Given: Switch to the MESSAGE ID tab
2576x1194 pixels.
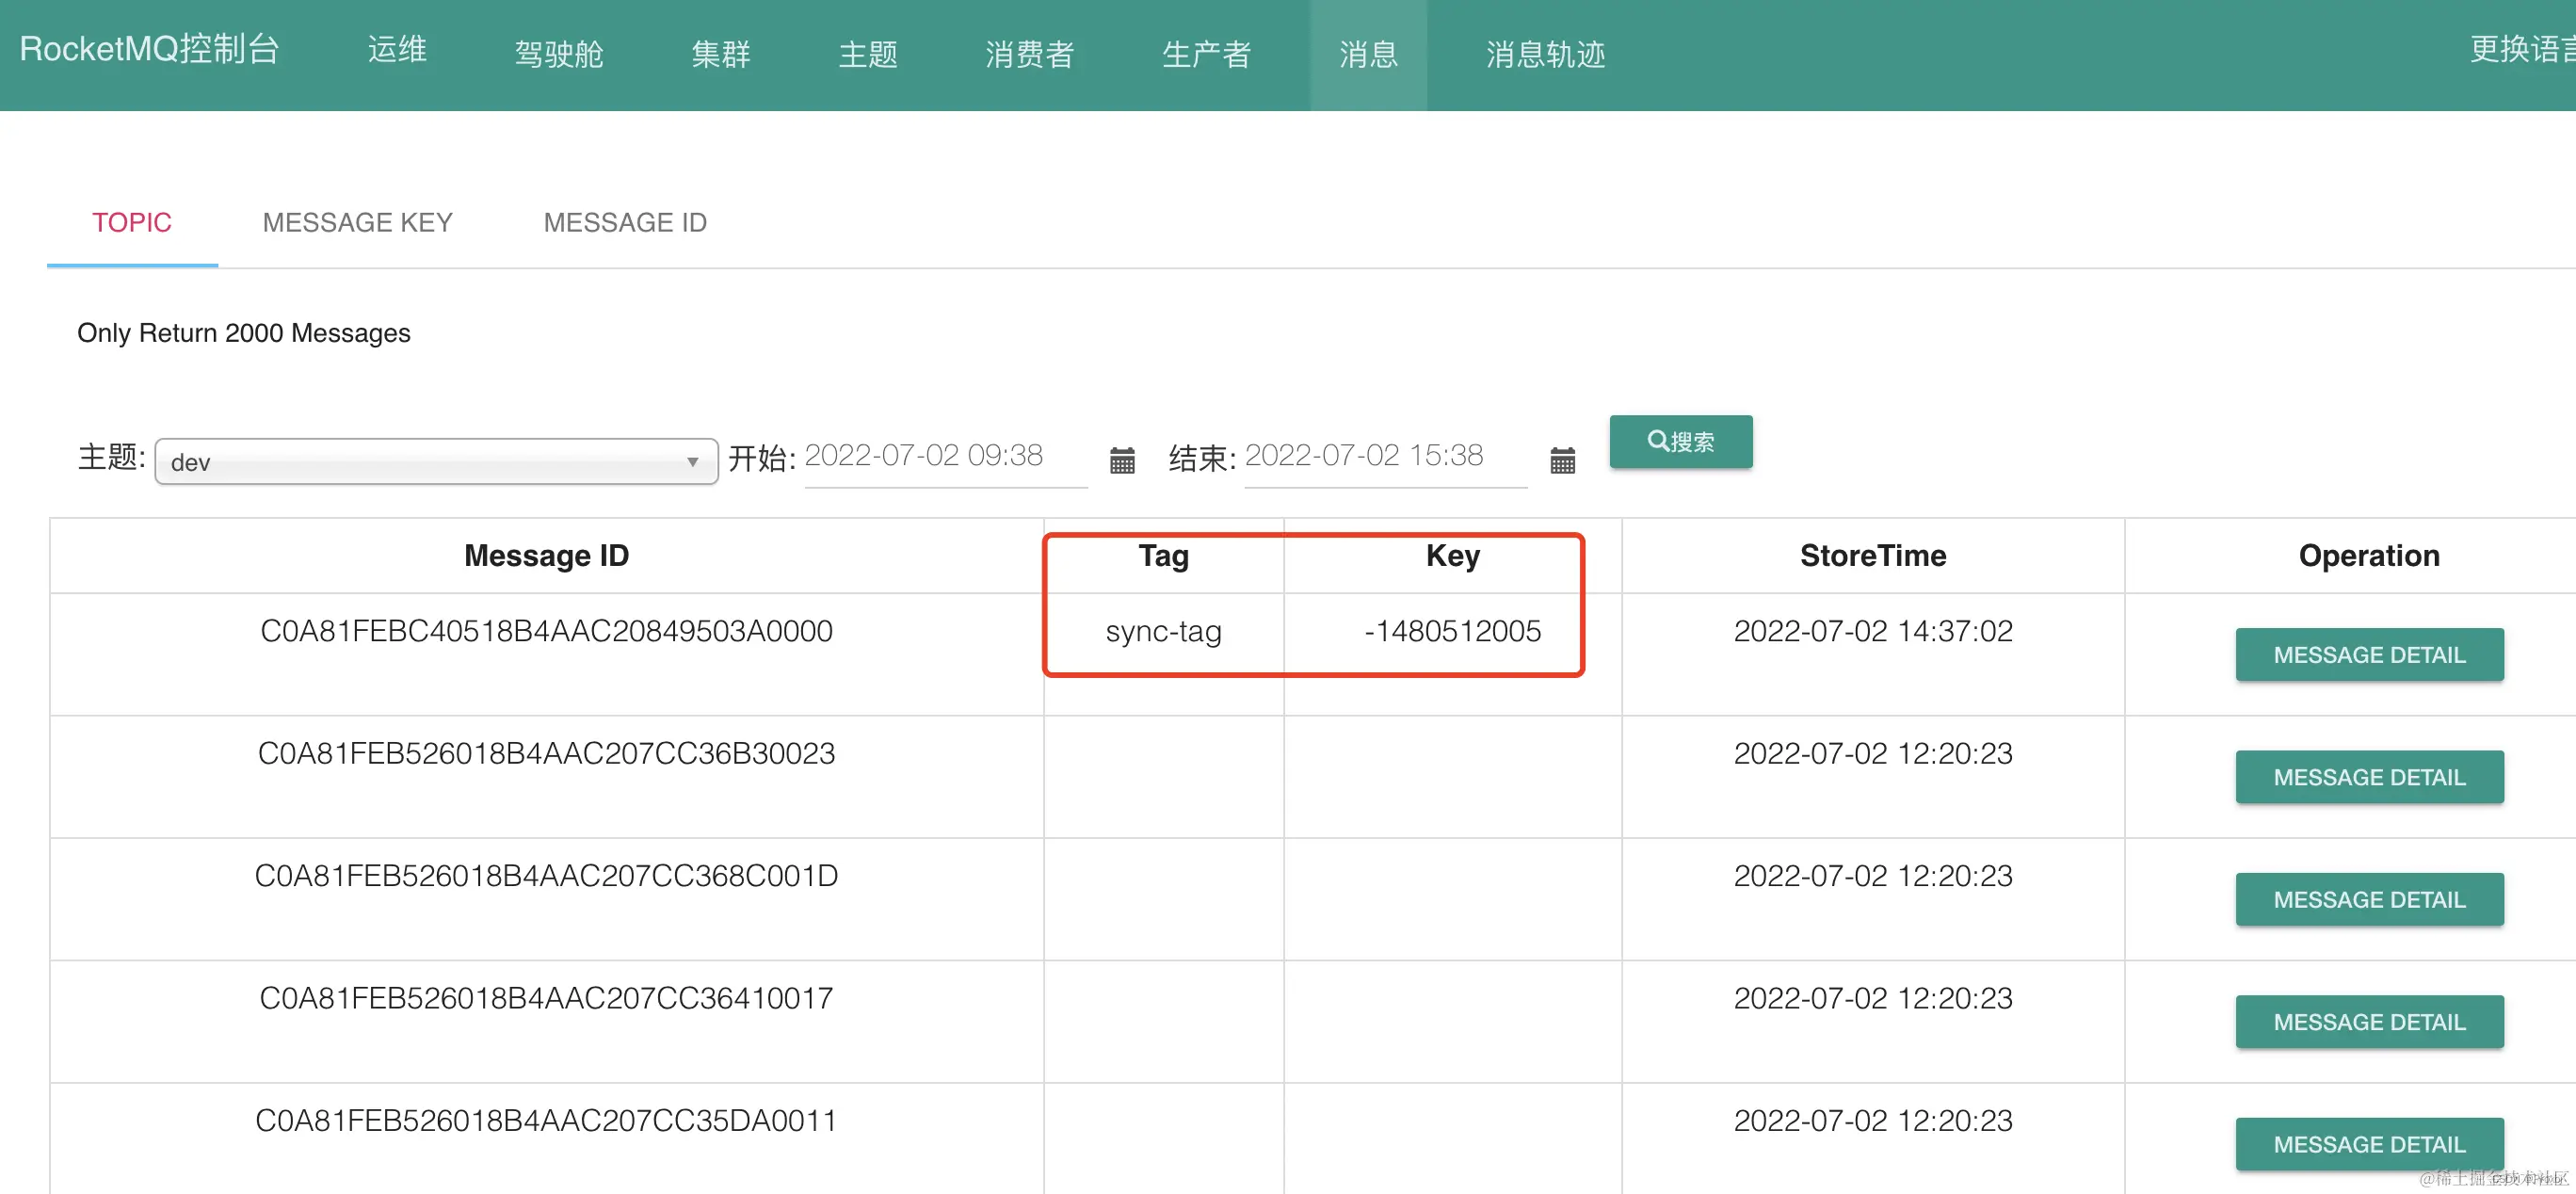Looking at the screenshot, I should (625, 222).
